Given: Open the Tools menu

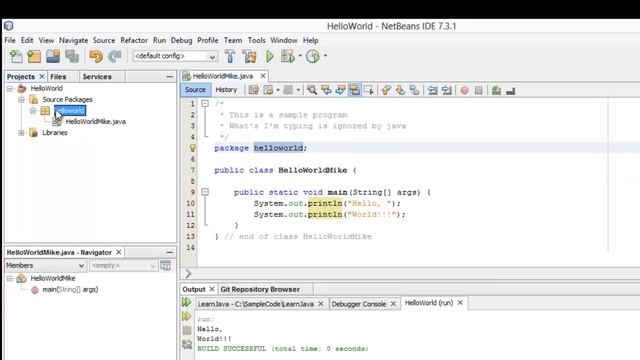Looking at the screenshot, I should 256,40.
